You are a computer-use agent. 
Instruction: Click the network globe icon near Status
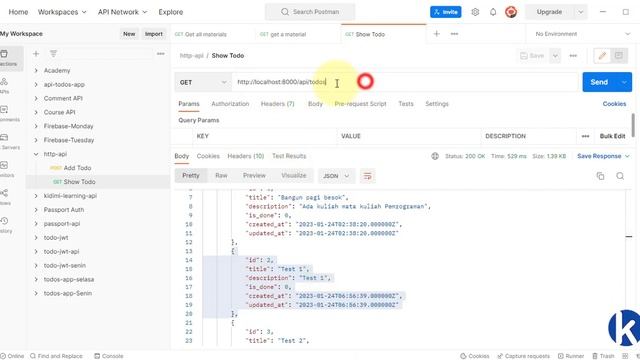435,156
